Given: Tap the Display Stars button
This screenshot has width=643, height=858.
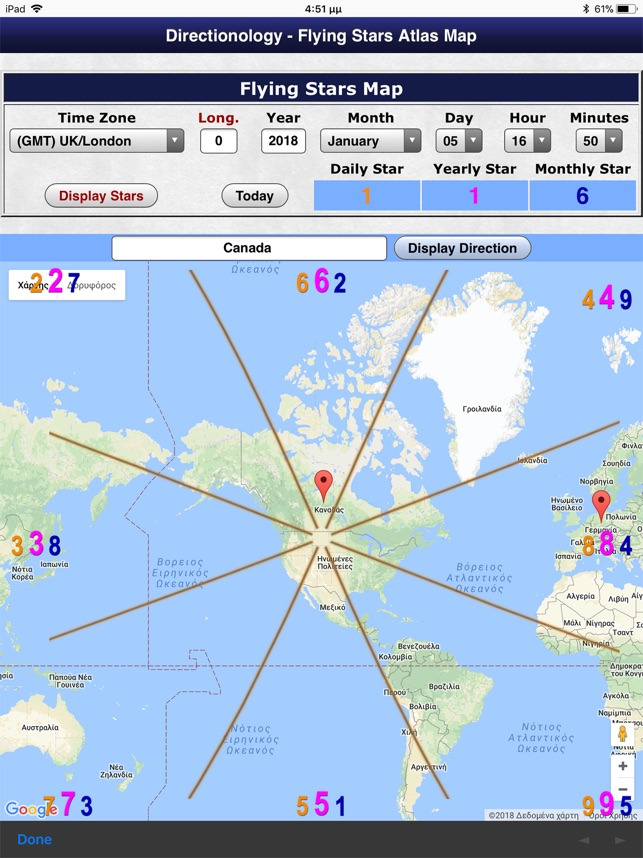Looking at the screenshot, I should [x=101, y=195].
